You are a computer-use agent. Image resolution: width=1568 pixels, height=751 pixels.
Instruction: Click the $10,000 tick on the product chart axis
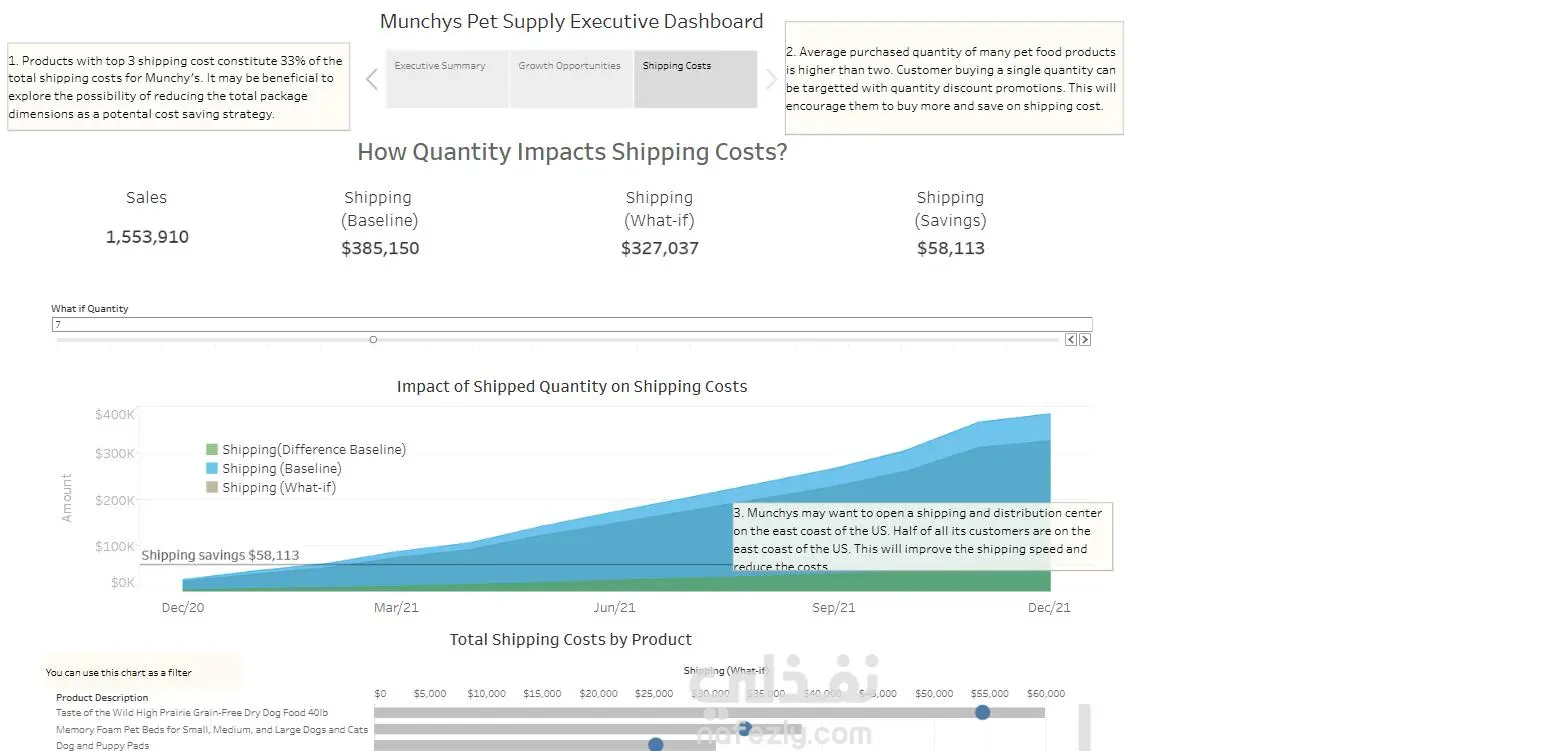pyautogui.click(x=486, y=694)
